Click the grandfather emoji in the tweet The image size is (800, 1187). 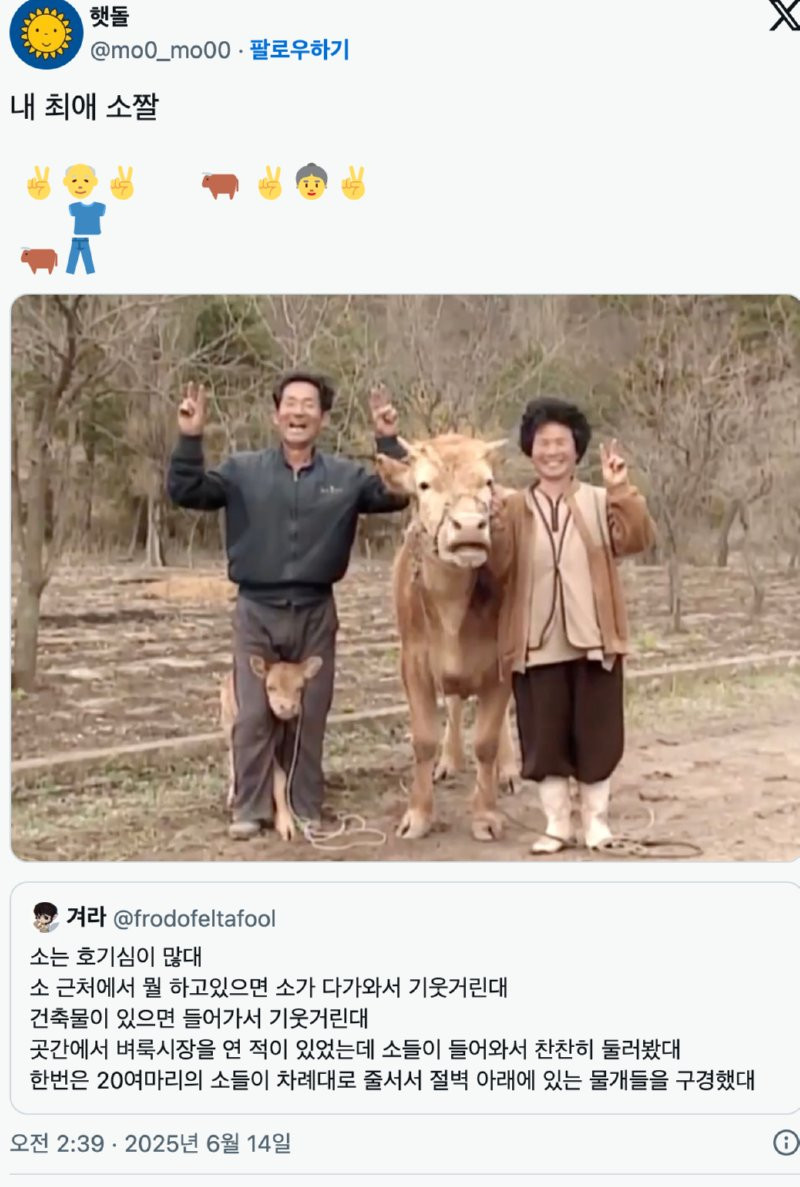(x=80, y=182)
